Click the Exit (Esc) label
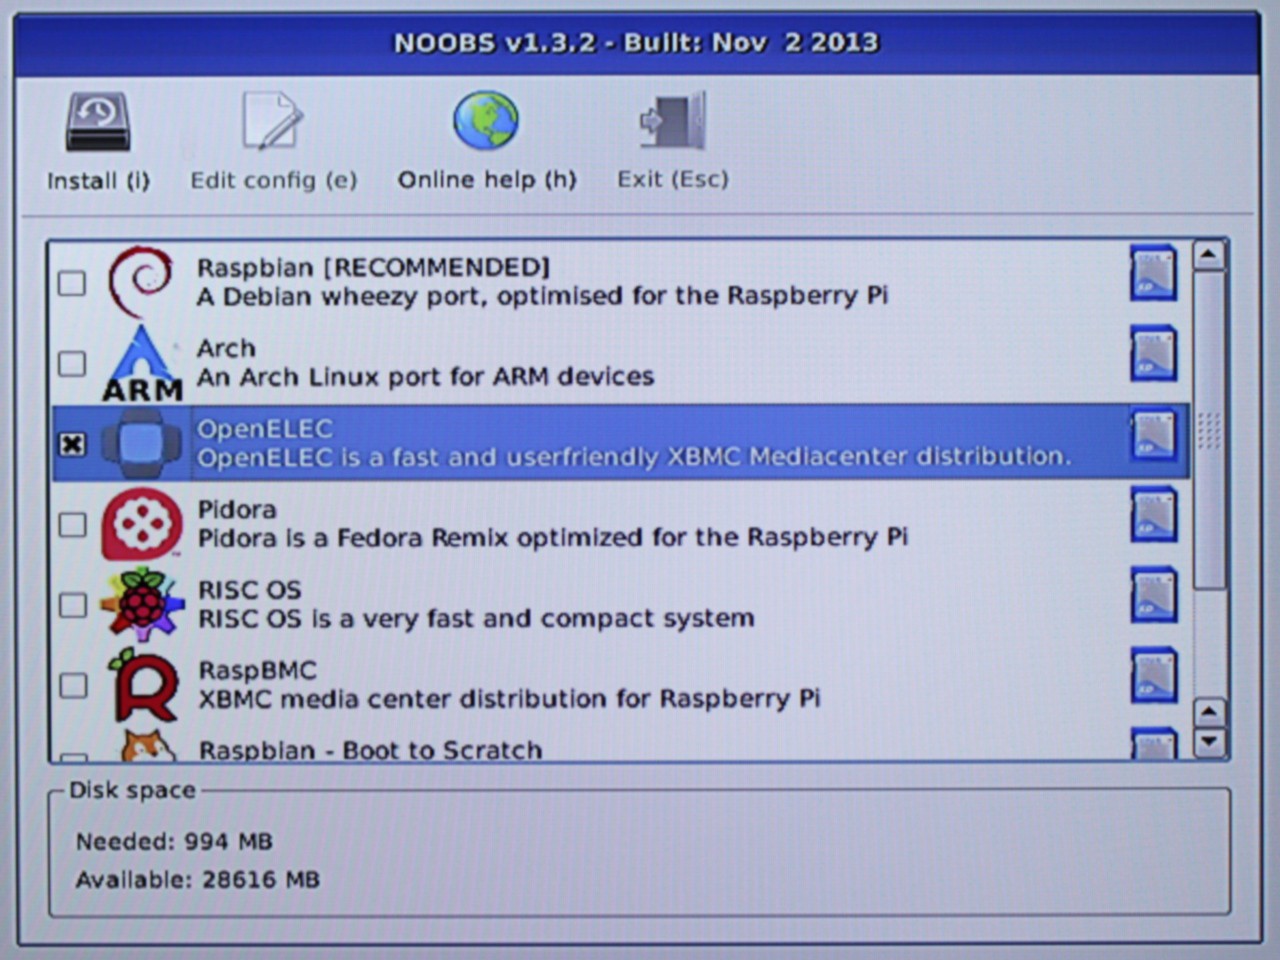The image size is (1280, 960). coord(673,180)
